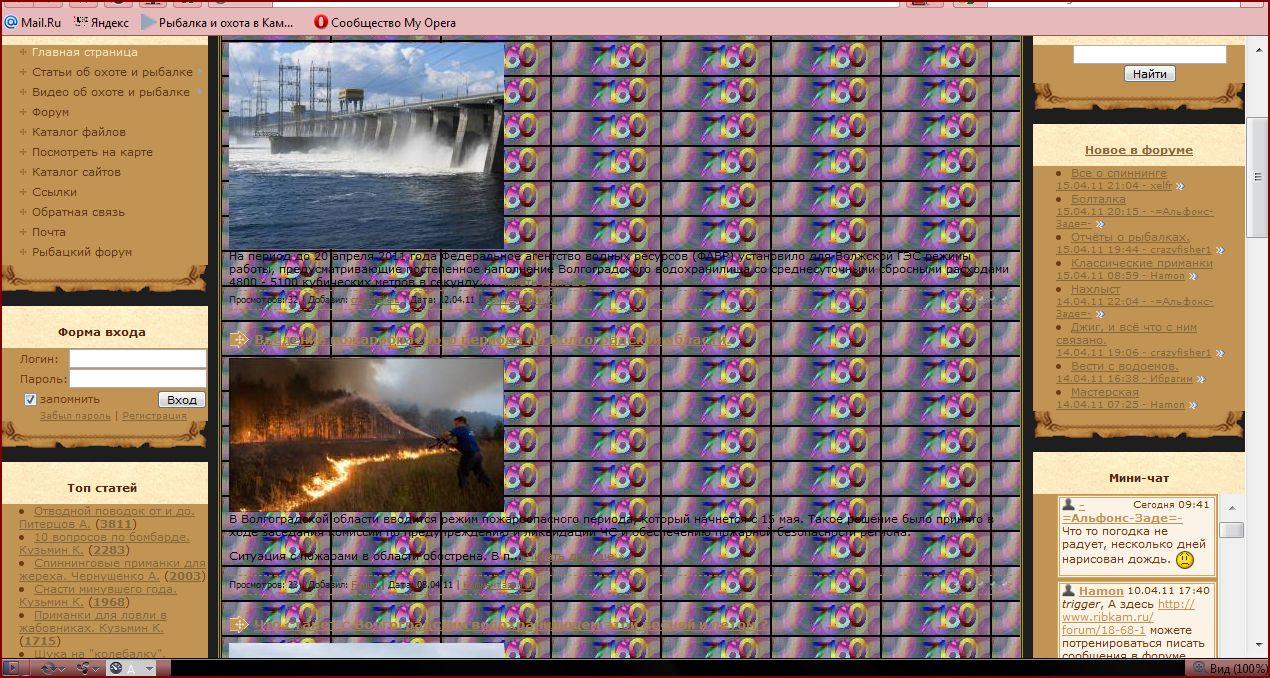Open 'Каталог файлов' menu item
This screenshot has height=678, width=1270.
coord(79,132)
